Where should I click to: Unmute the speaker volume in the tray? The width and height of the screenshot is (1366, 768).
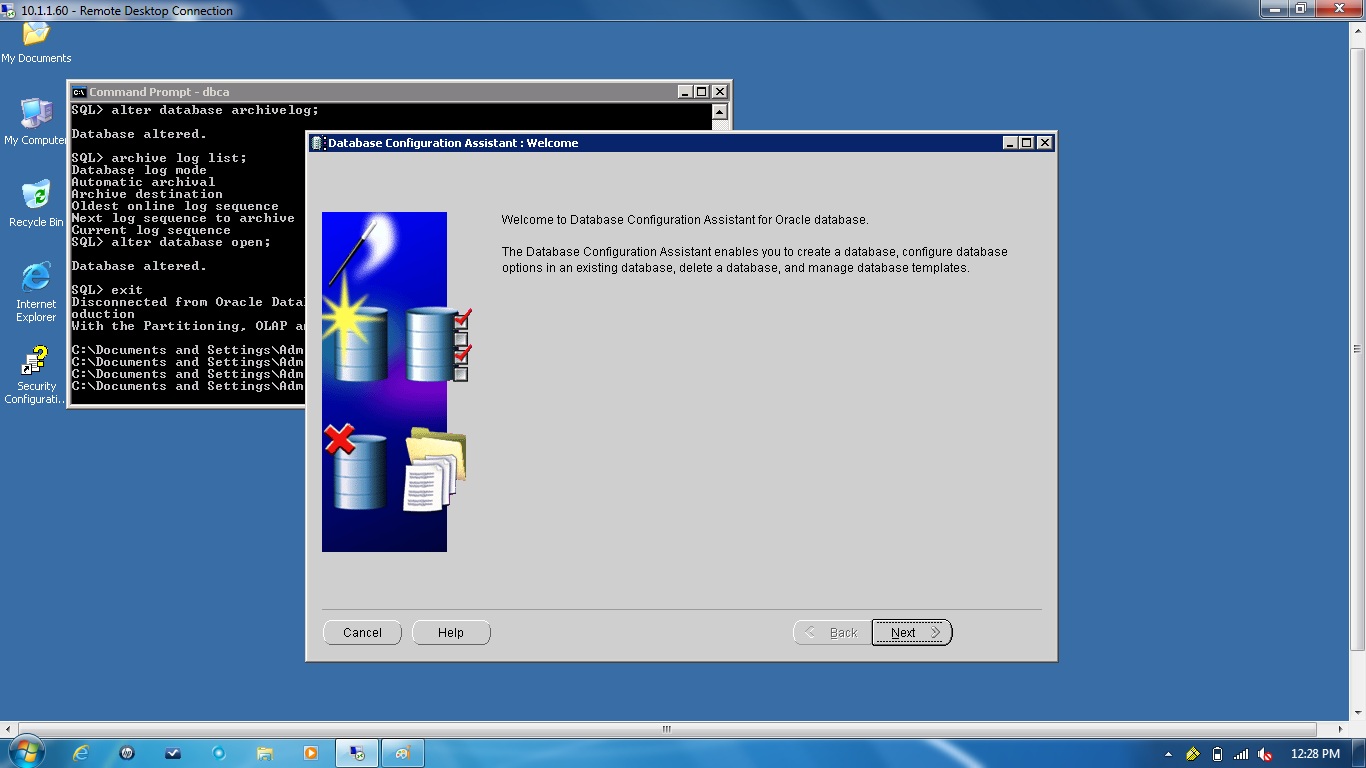click(x=1264, y=753)
